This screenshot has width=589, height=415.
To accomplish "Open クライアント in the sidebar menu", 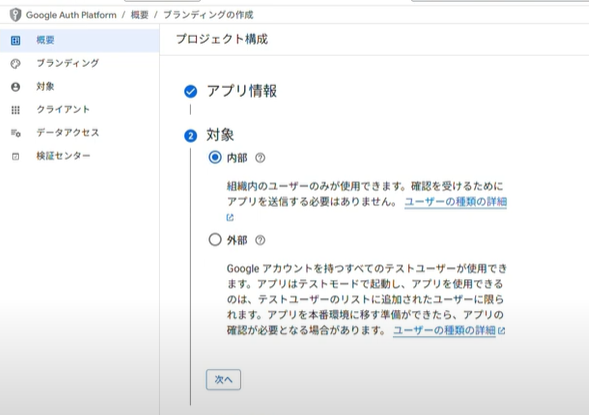I will 63,109.
